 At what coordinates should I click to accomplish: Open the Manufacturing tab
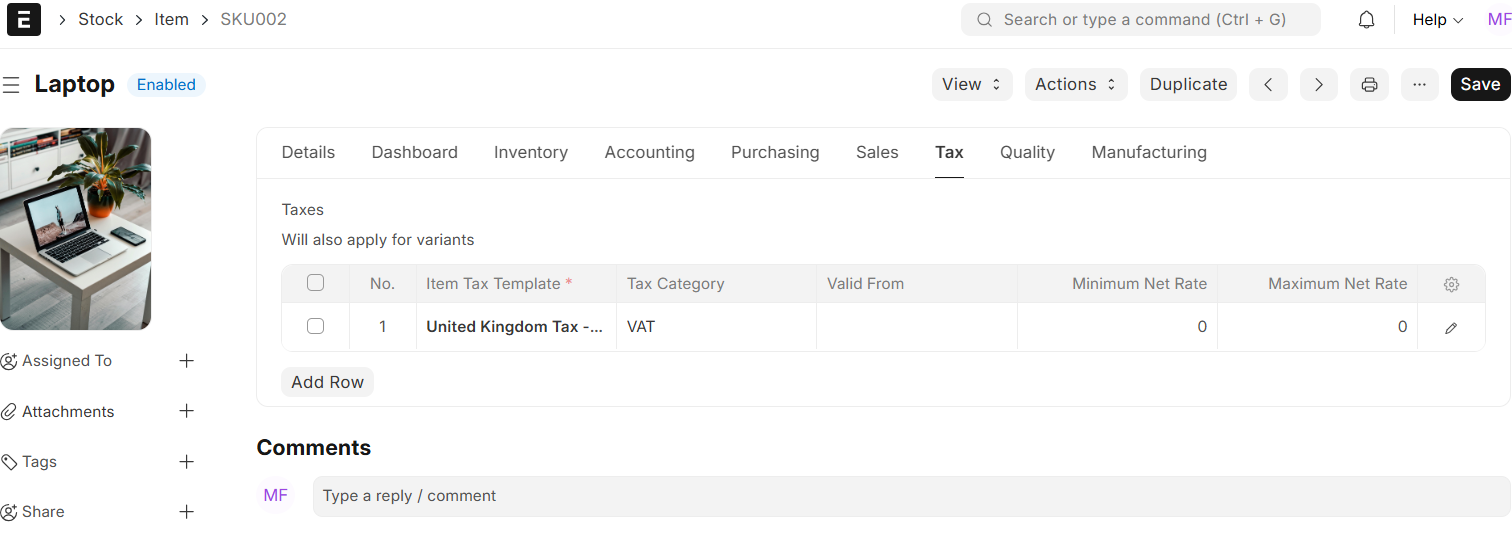pyautogui.click(x=1148, y=152)
